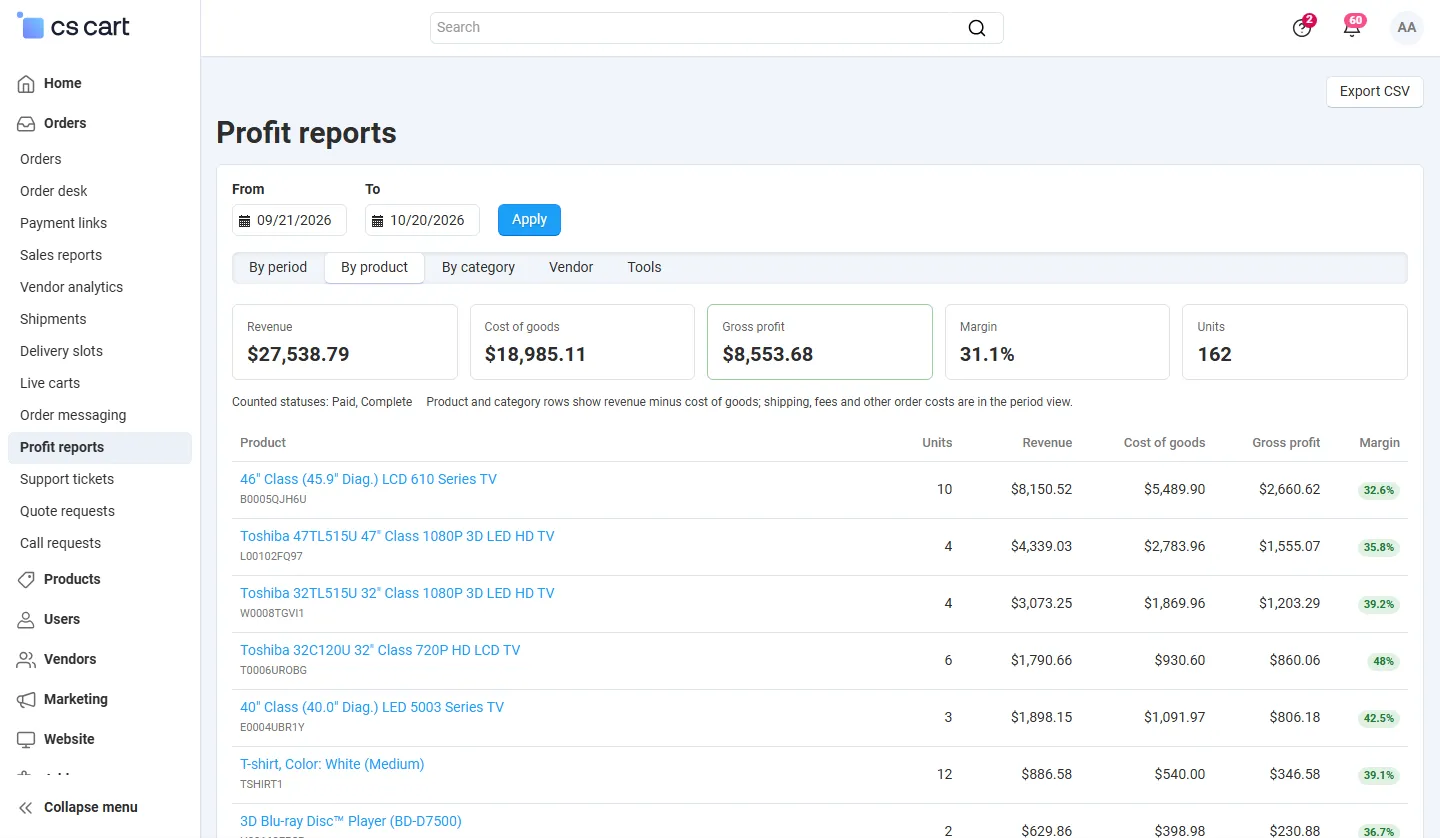1440x838 pixels.
Task: Open the help icon with badge 2
Action: coord(1302,28)
